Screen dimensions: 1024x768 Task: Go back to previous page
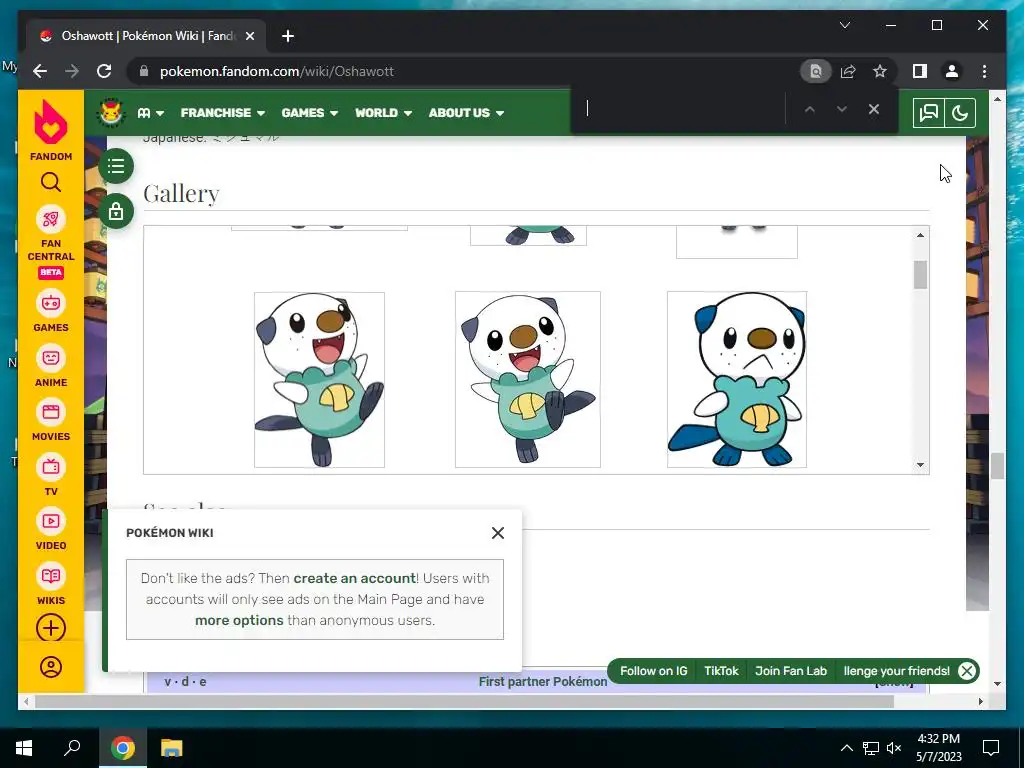pos(40,71)
